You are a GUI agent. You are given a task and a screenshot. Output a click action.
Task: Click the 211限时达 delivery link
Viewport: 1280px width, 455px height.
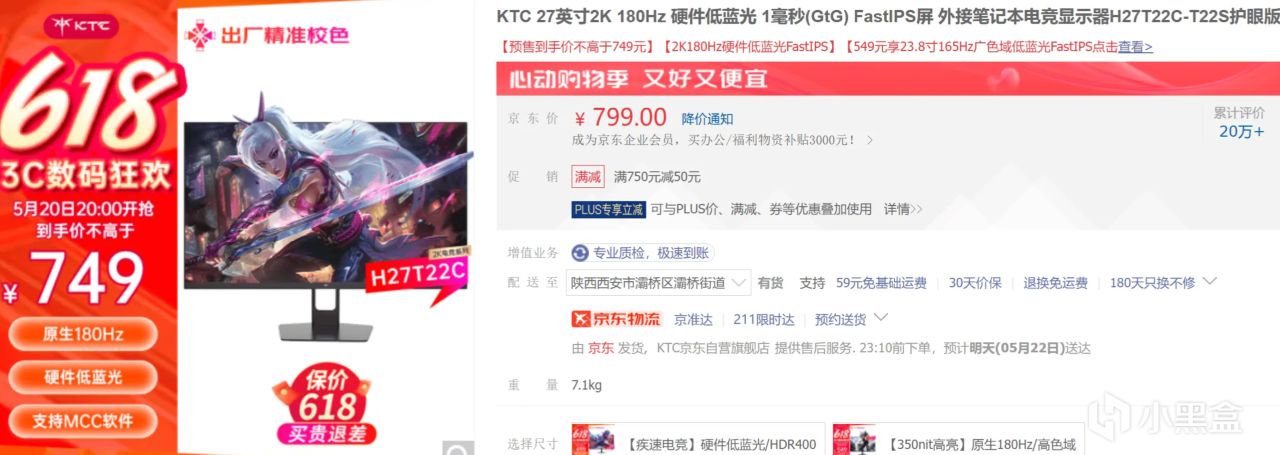763,319
